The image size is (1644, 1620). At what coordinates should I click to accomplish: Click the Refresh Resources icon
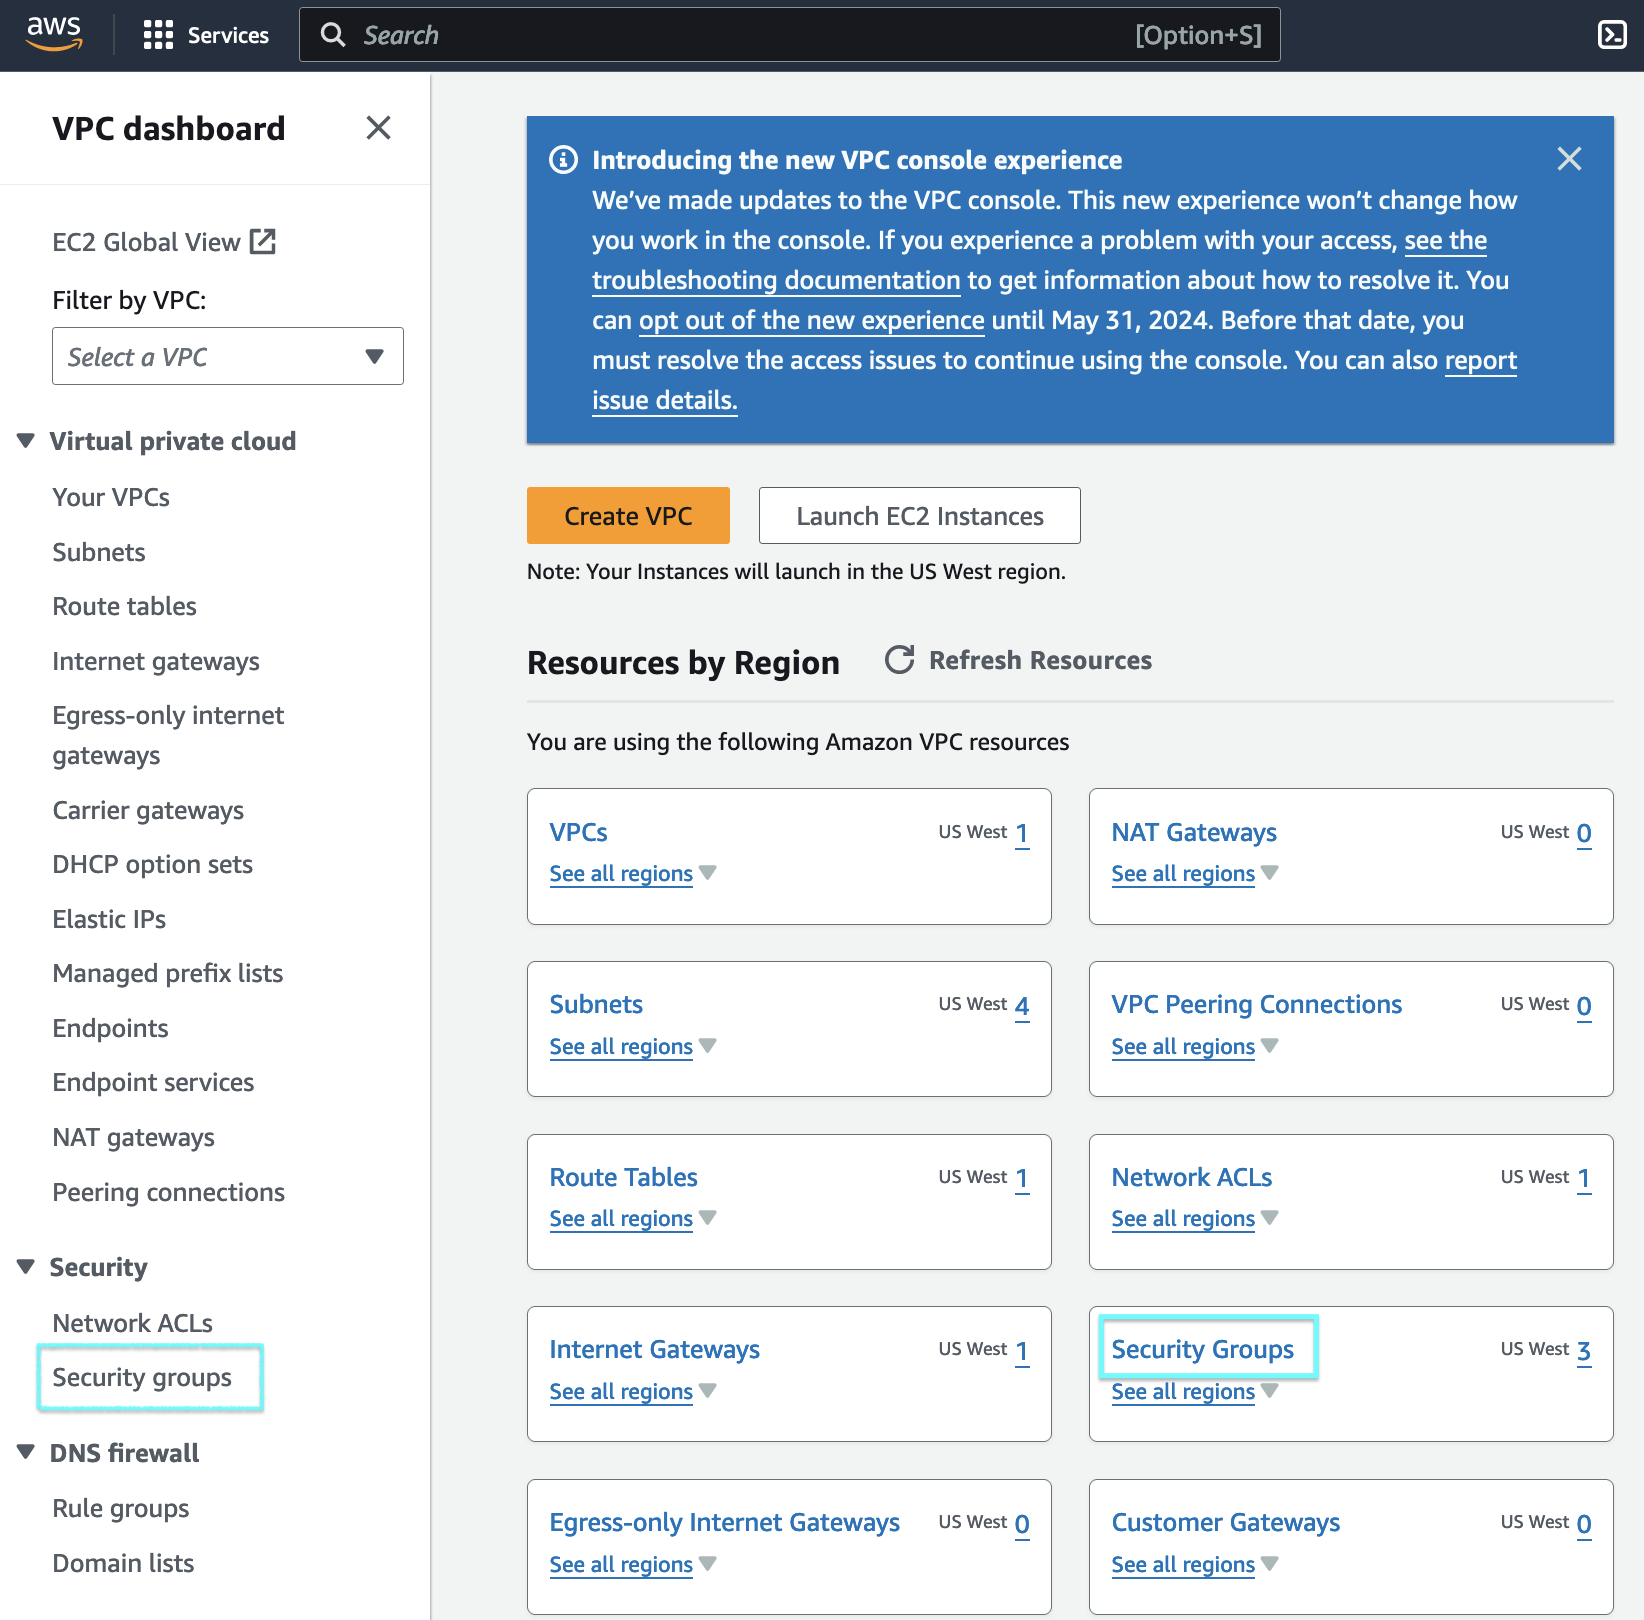click(900, 660)
